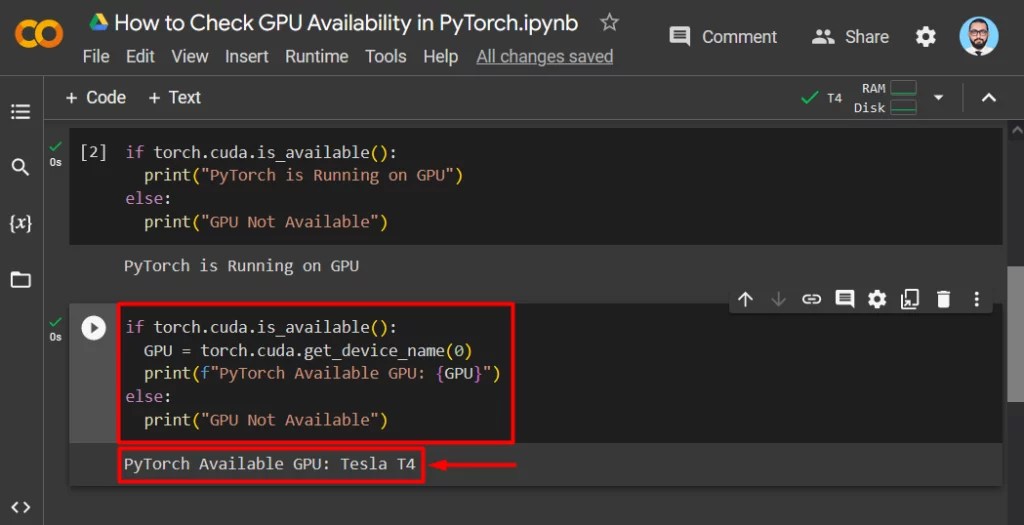The width and height of the screenshot is (1024, 525).
Task: Click the T4 RAM Disk resource indicator
Action: click(x=859, y=98)
